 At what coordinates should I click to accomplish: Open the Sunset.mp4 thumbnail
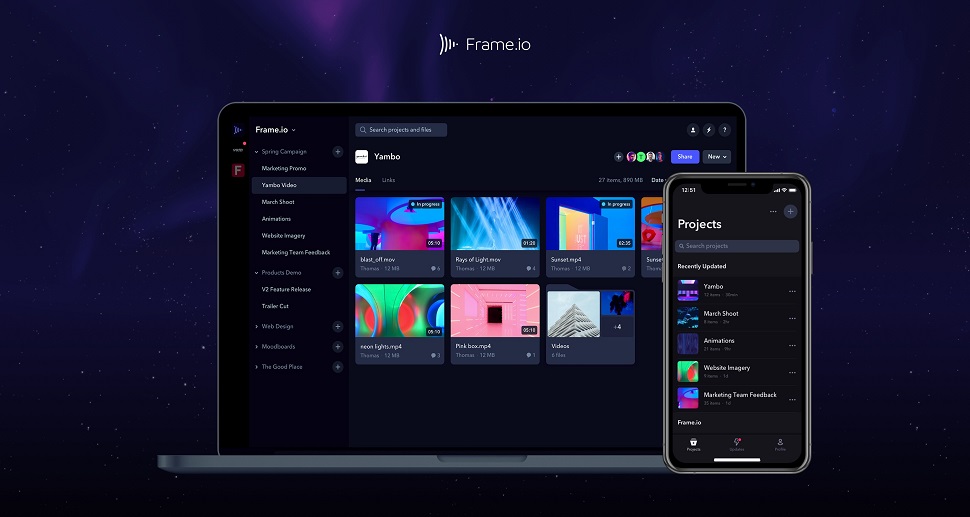pyautogui.click(x=590, y=223)
